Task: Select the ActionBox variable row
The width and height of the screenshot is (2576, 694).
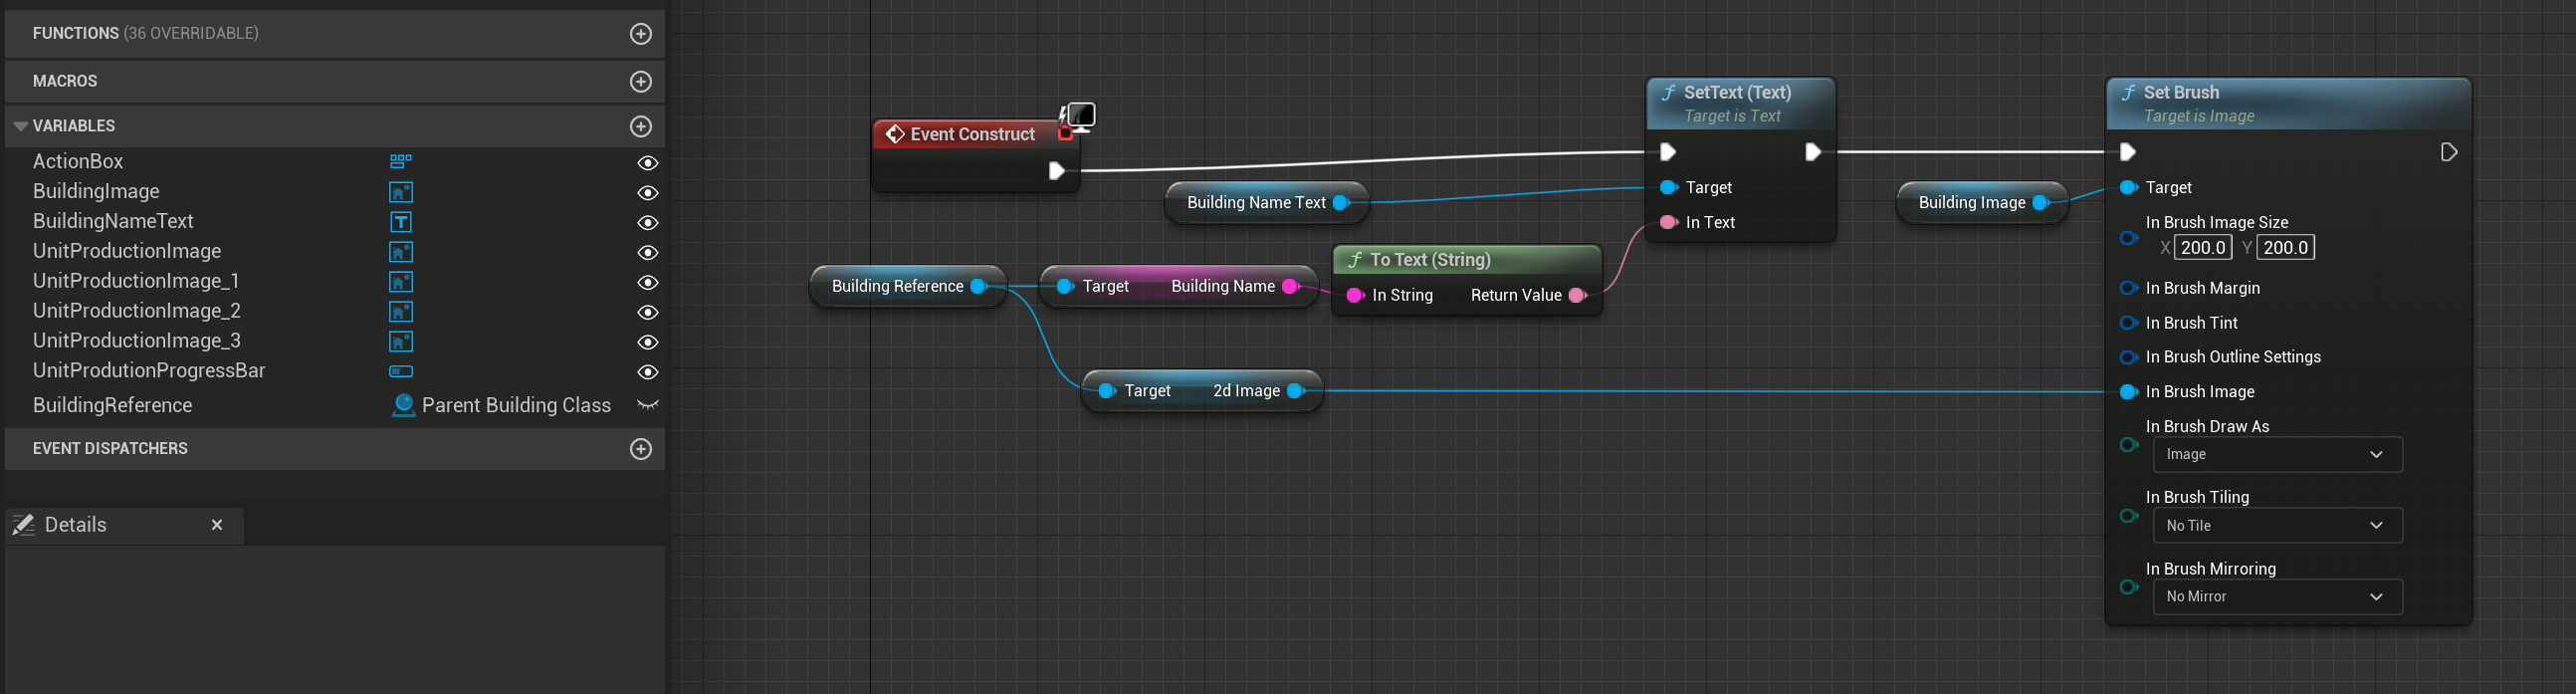Action: [335, 162]
